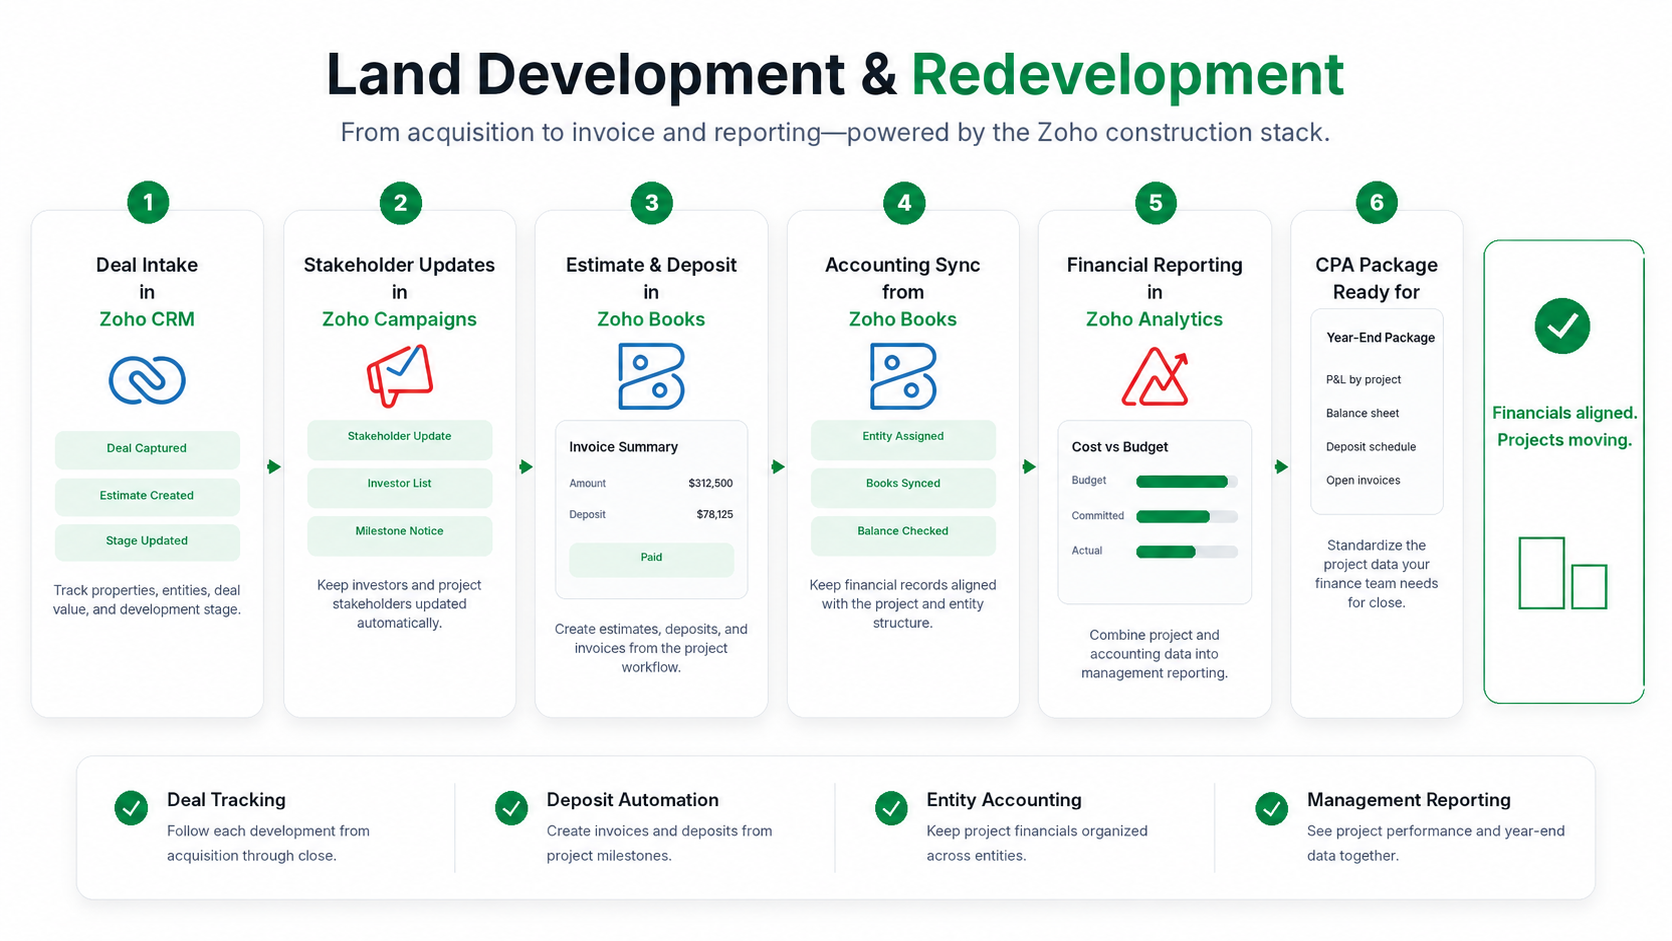
Task: Click the green Zoho Campaigns label
Action: 399,320
